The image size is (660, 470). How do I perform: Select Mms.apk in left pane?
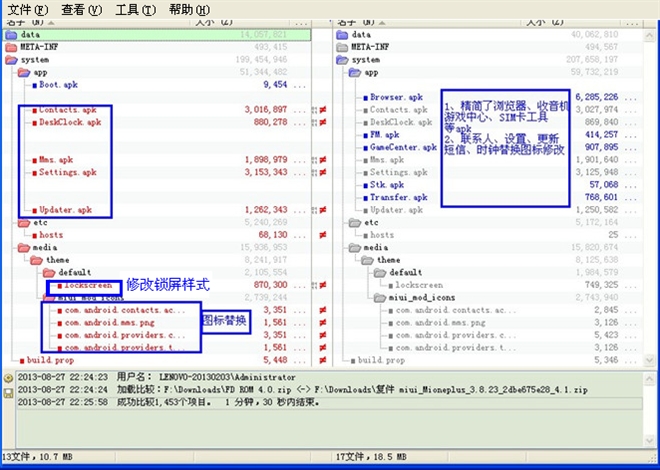[x=56, y=160]
